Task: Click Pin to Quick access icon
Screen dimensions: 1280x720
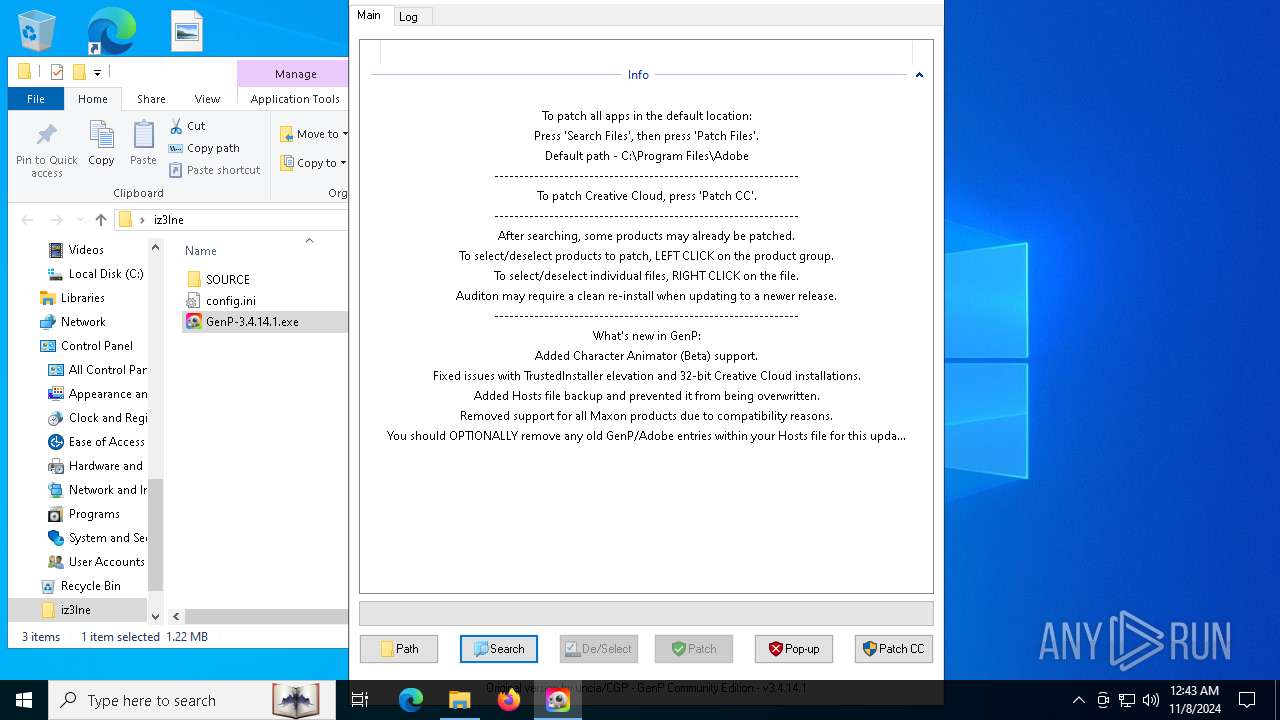Action: (47, 150)
